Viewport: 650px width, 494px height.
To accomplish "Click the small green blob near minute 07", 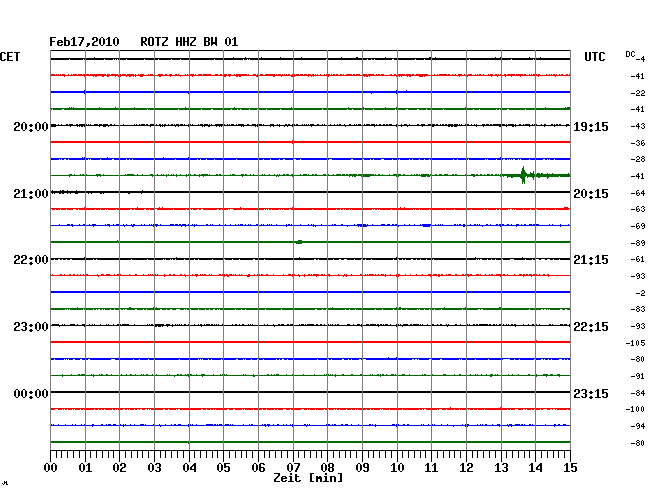I will click(299, 242).
